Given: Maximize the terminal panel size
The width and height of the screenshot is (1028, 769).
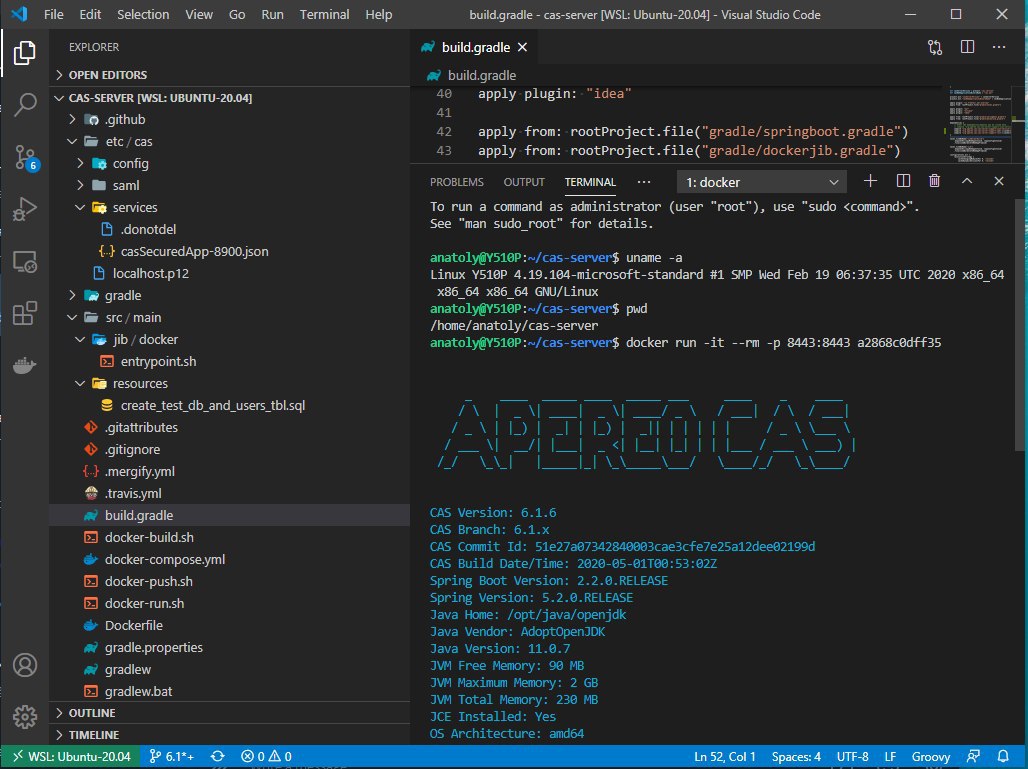Looking at the screenshot, I should pyautogui.click(x=966, y=181).
